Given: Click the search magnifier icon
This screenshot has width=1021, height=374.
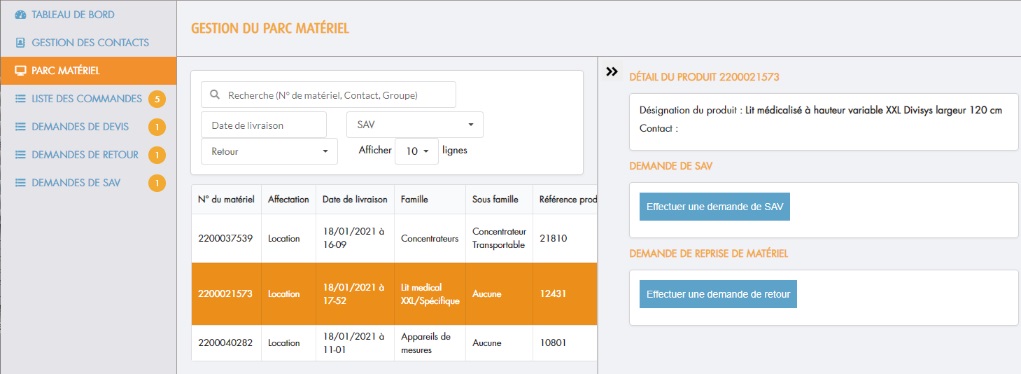Looking at the screenshot, I should point(216,95).
